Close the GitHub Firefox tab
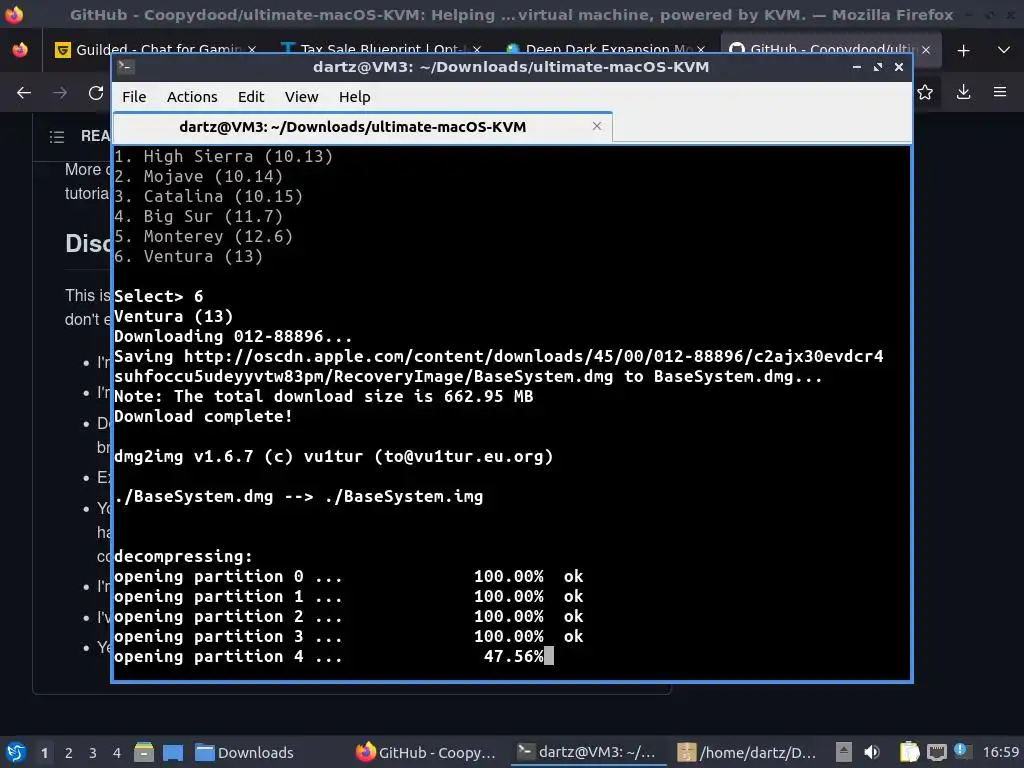Viewport: 1024px width, 768px height. coord(926,50)
